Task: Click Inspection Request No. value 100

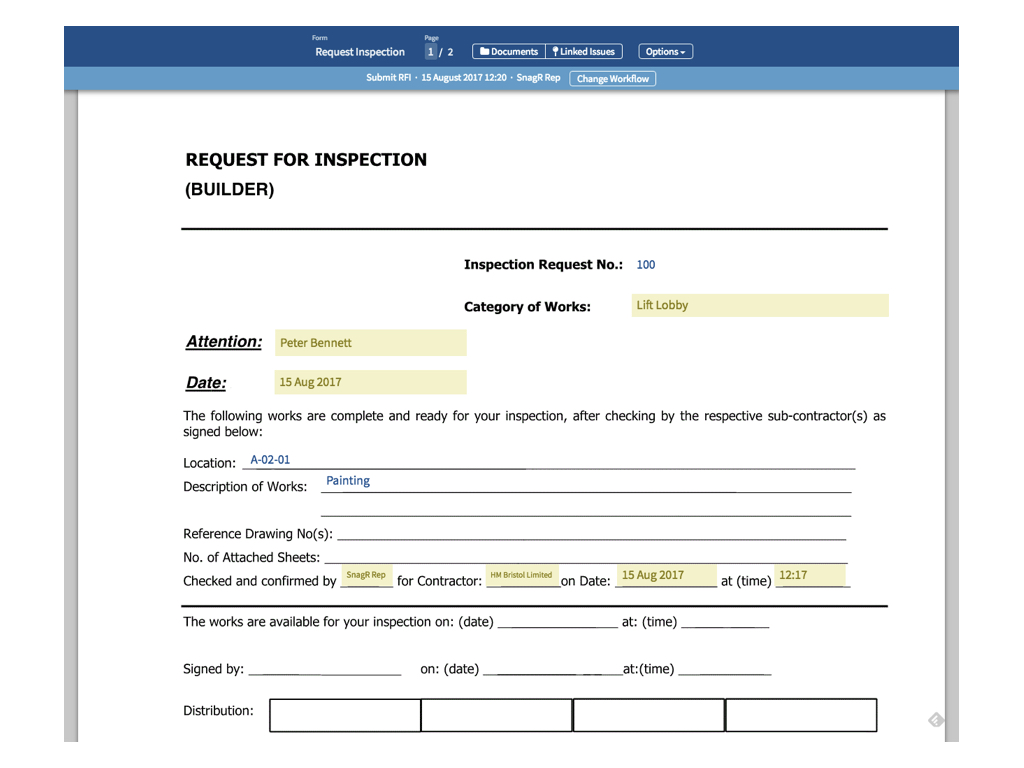Action: [646, 264]
